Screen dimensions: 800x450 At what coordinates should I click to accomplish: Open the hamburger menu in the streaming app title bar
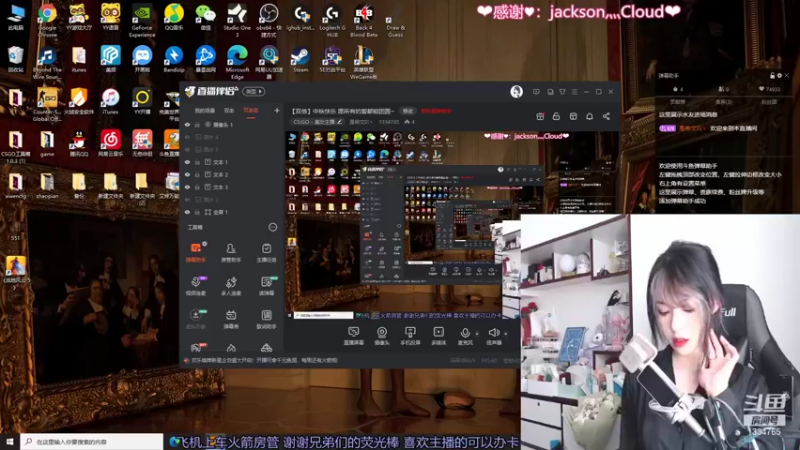(574, 92)
